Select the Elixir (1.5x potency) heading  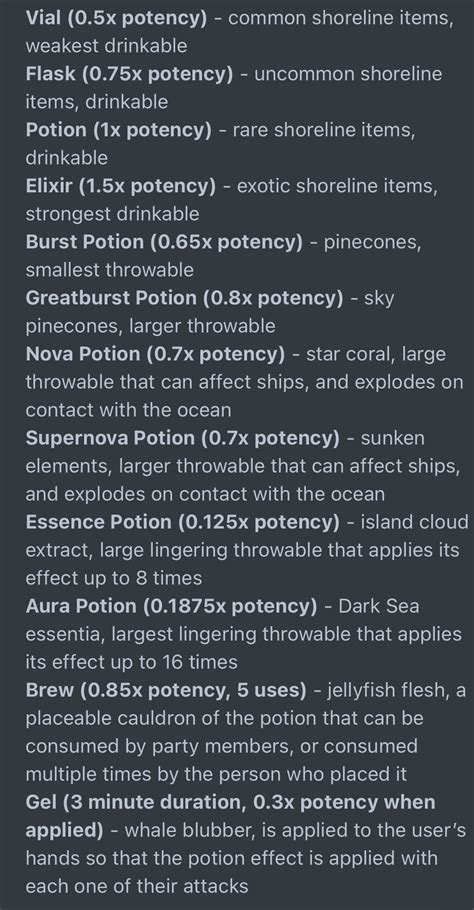(x=120, y=186)
